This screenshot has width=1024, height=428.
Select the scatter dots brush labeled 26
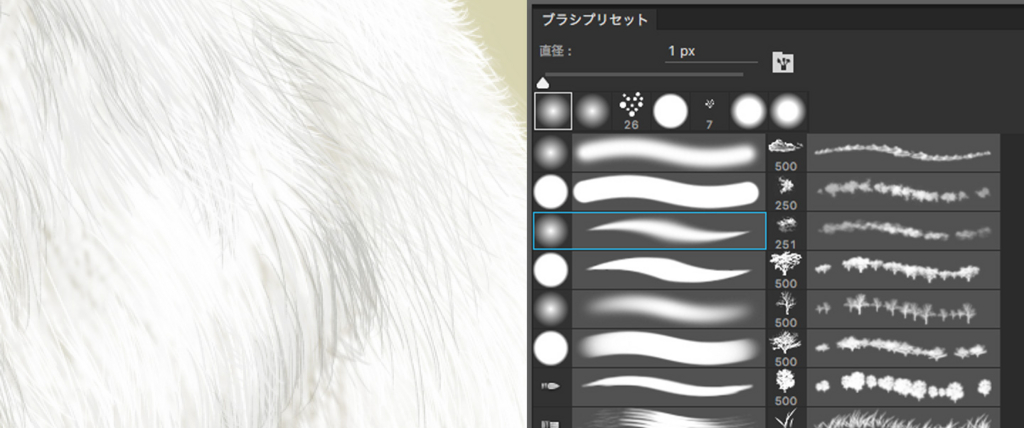(x=631, y=111)
